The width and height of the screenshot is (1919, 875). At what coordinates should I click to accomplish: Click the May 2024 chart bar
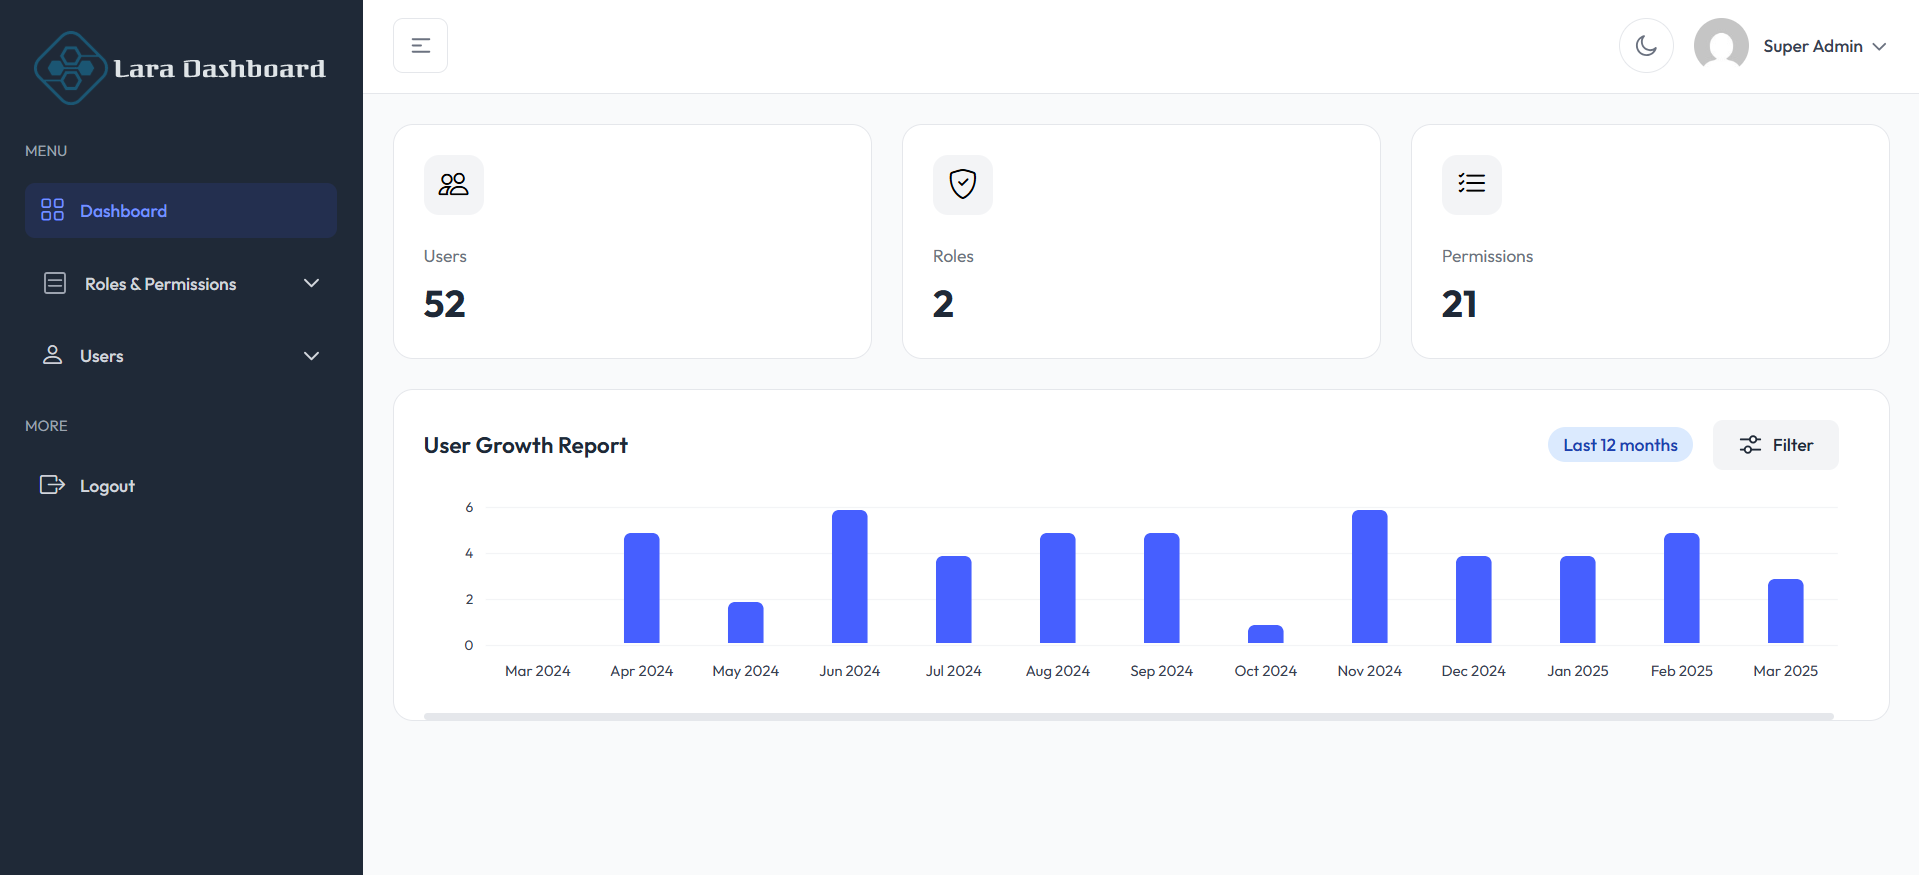click(746, 622)
